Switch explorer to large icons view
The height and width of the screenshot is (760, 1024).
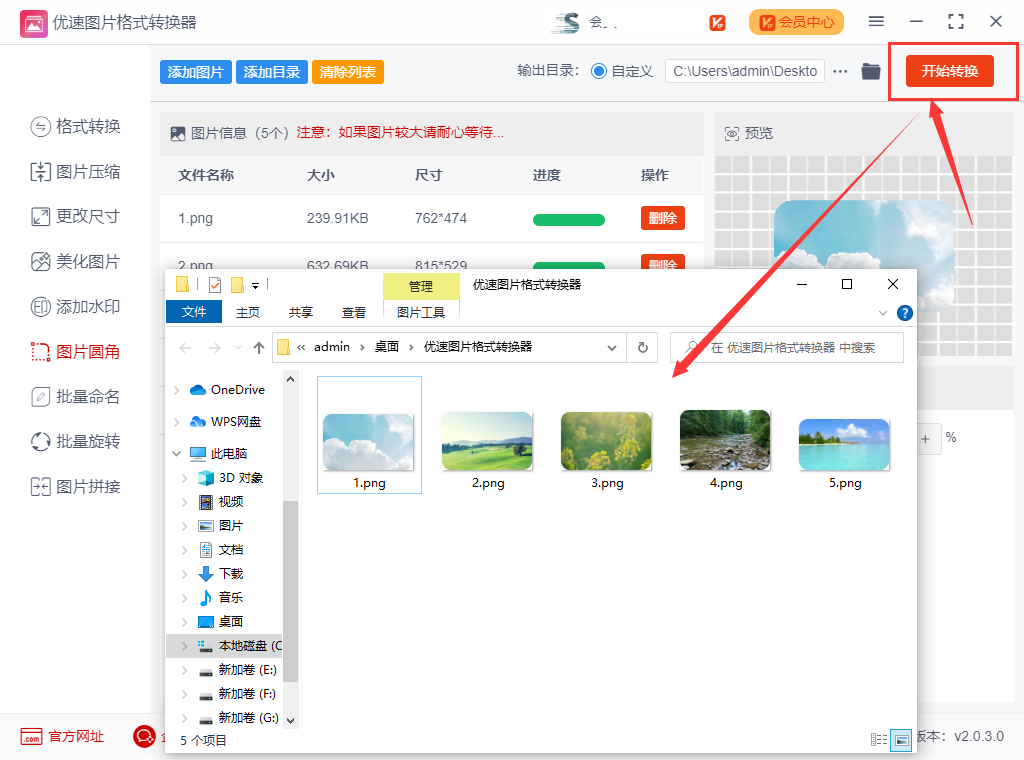pyautogui.click(x=901, y=740)
